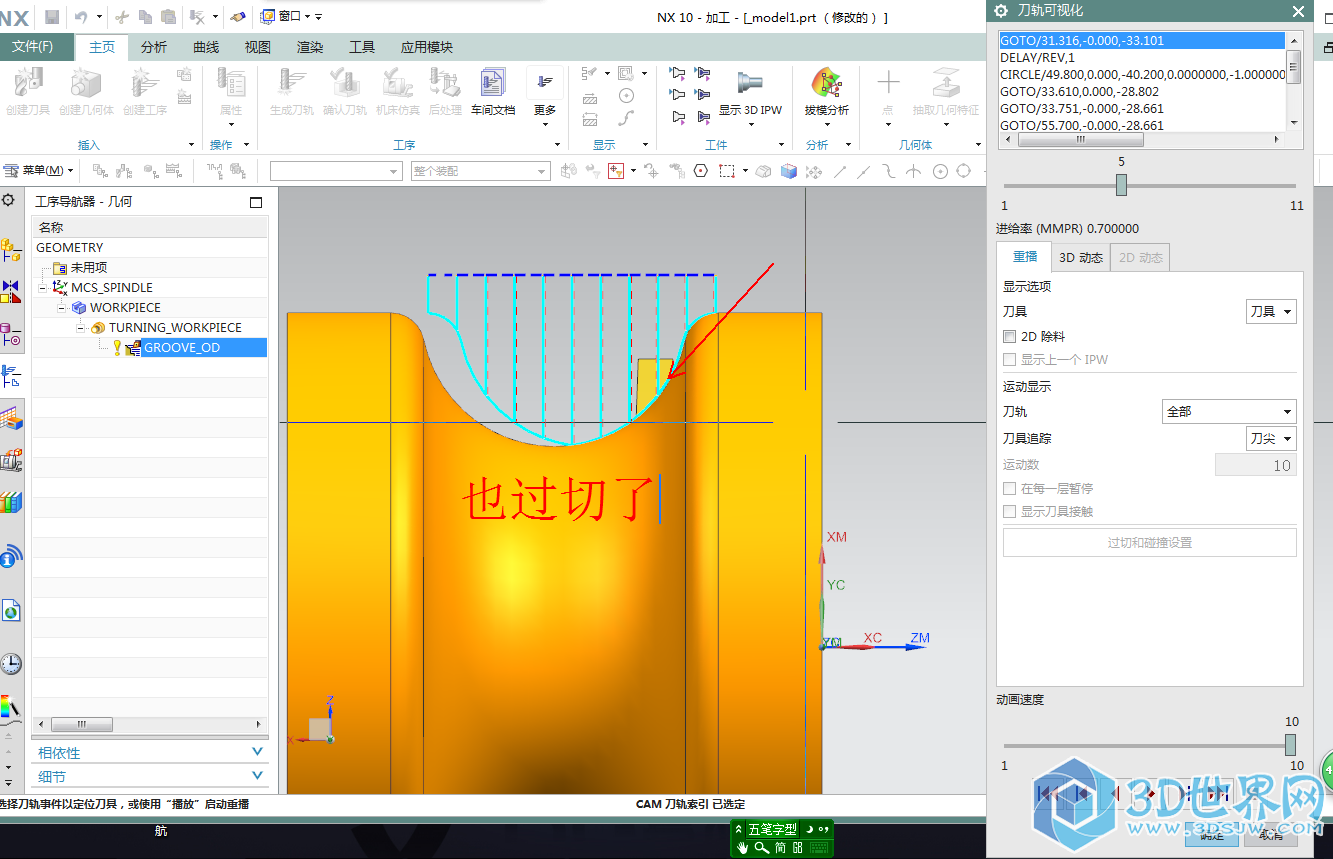Screen dimensions: 1333x859
Task: Collapse the TURNING_WORKPIECE tree node
Action: [x=82, y=328]
